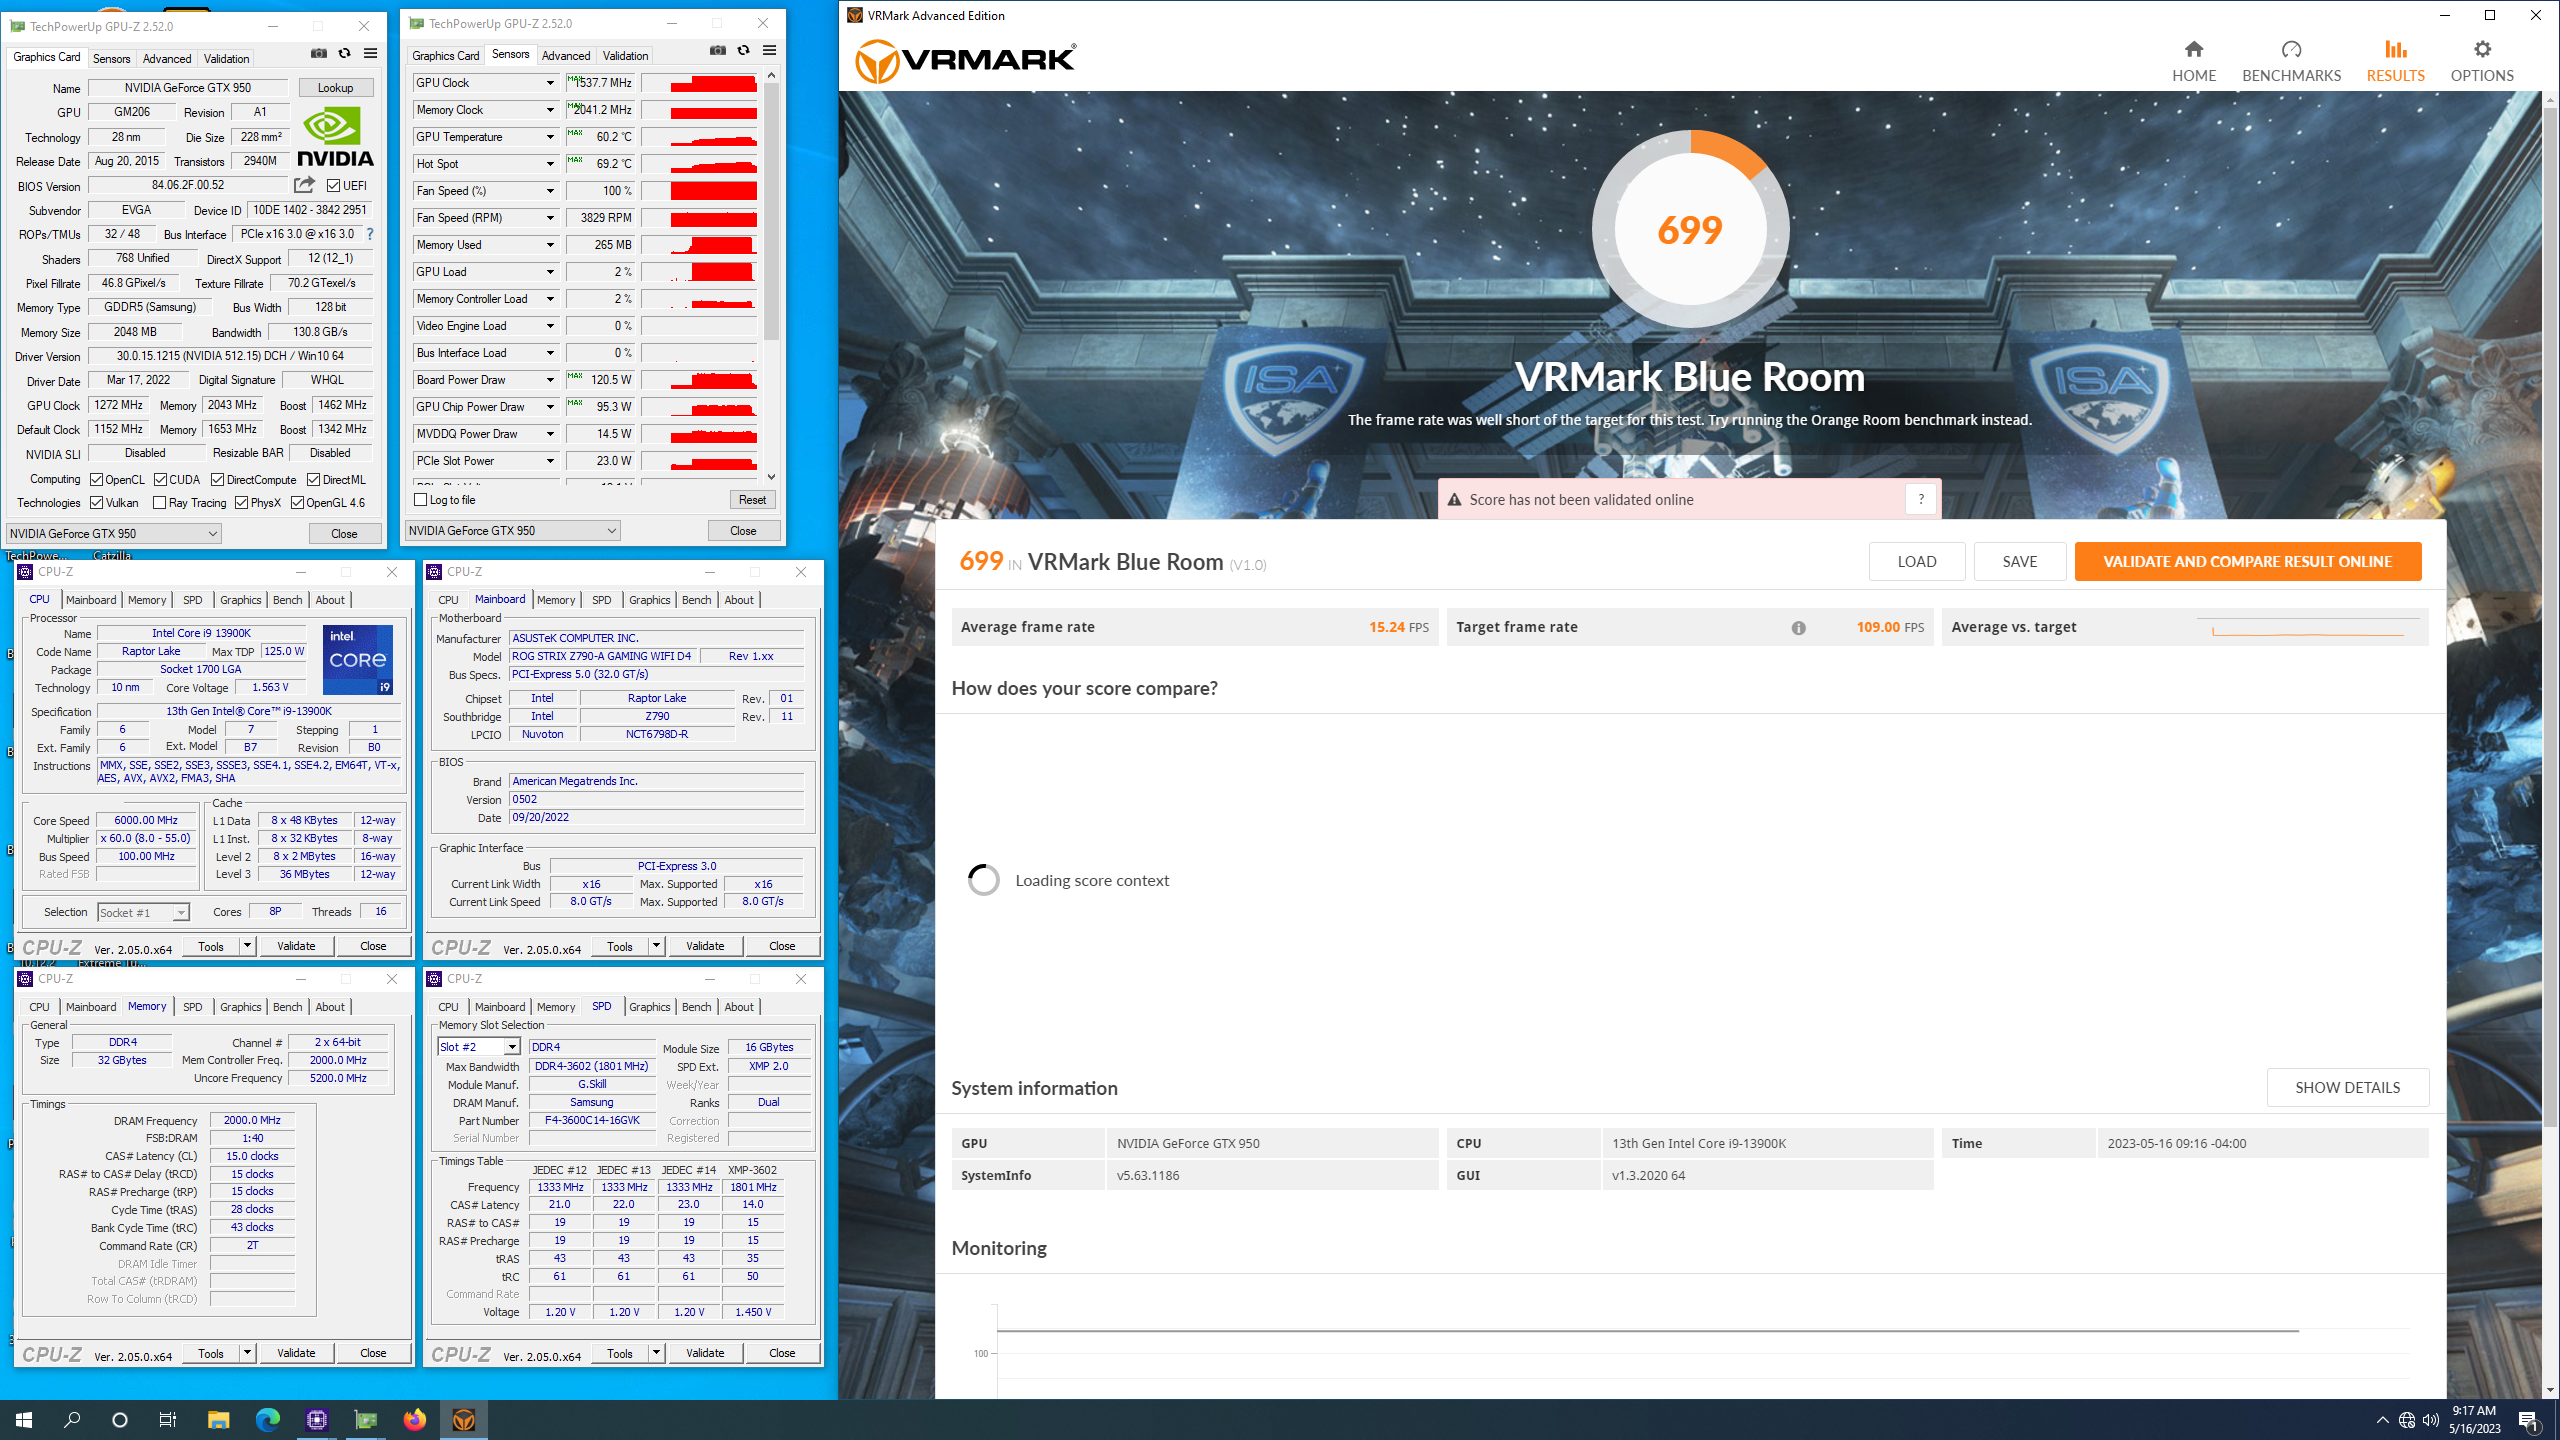Expand the Fan Speed (RPM) sensor dropdown
Image resolution: width=2560 pixels, height=1440 pixels.
coord(550,218)
